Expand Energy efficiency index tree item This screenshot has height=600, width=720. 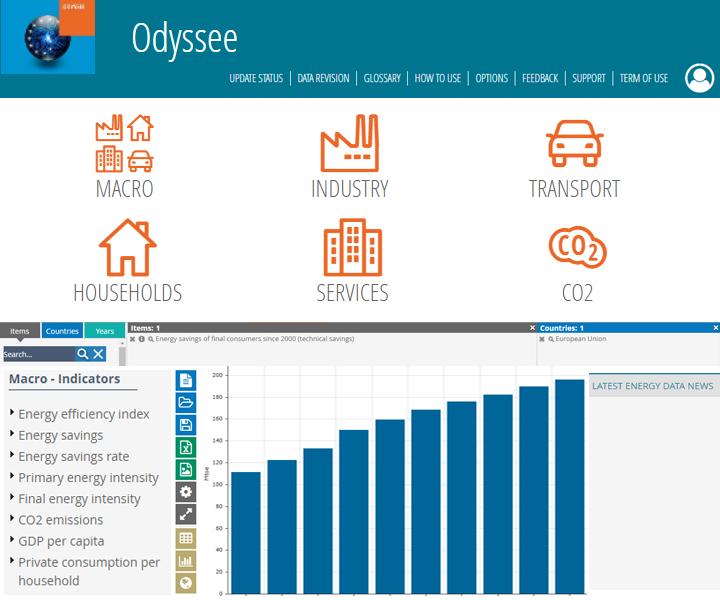(12, 414)
